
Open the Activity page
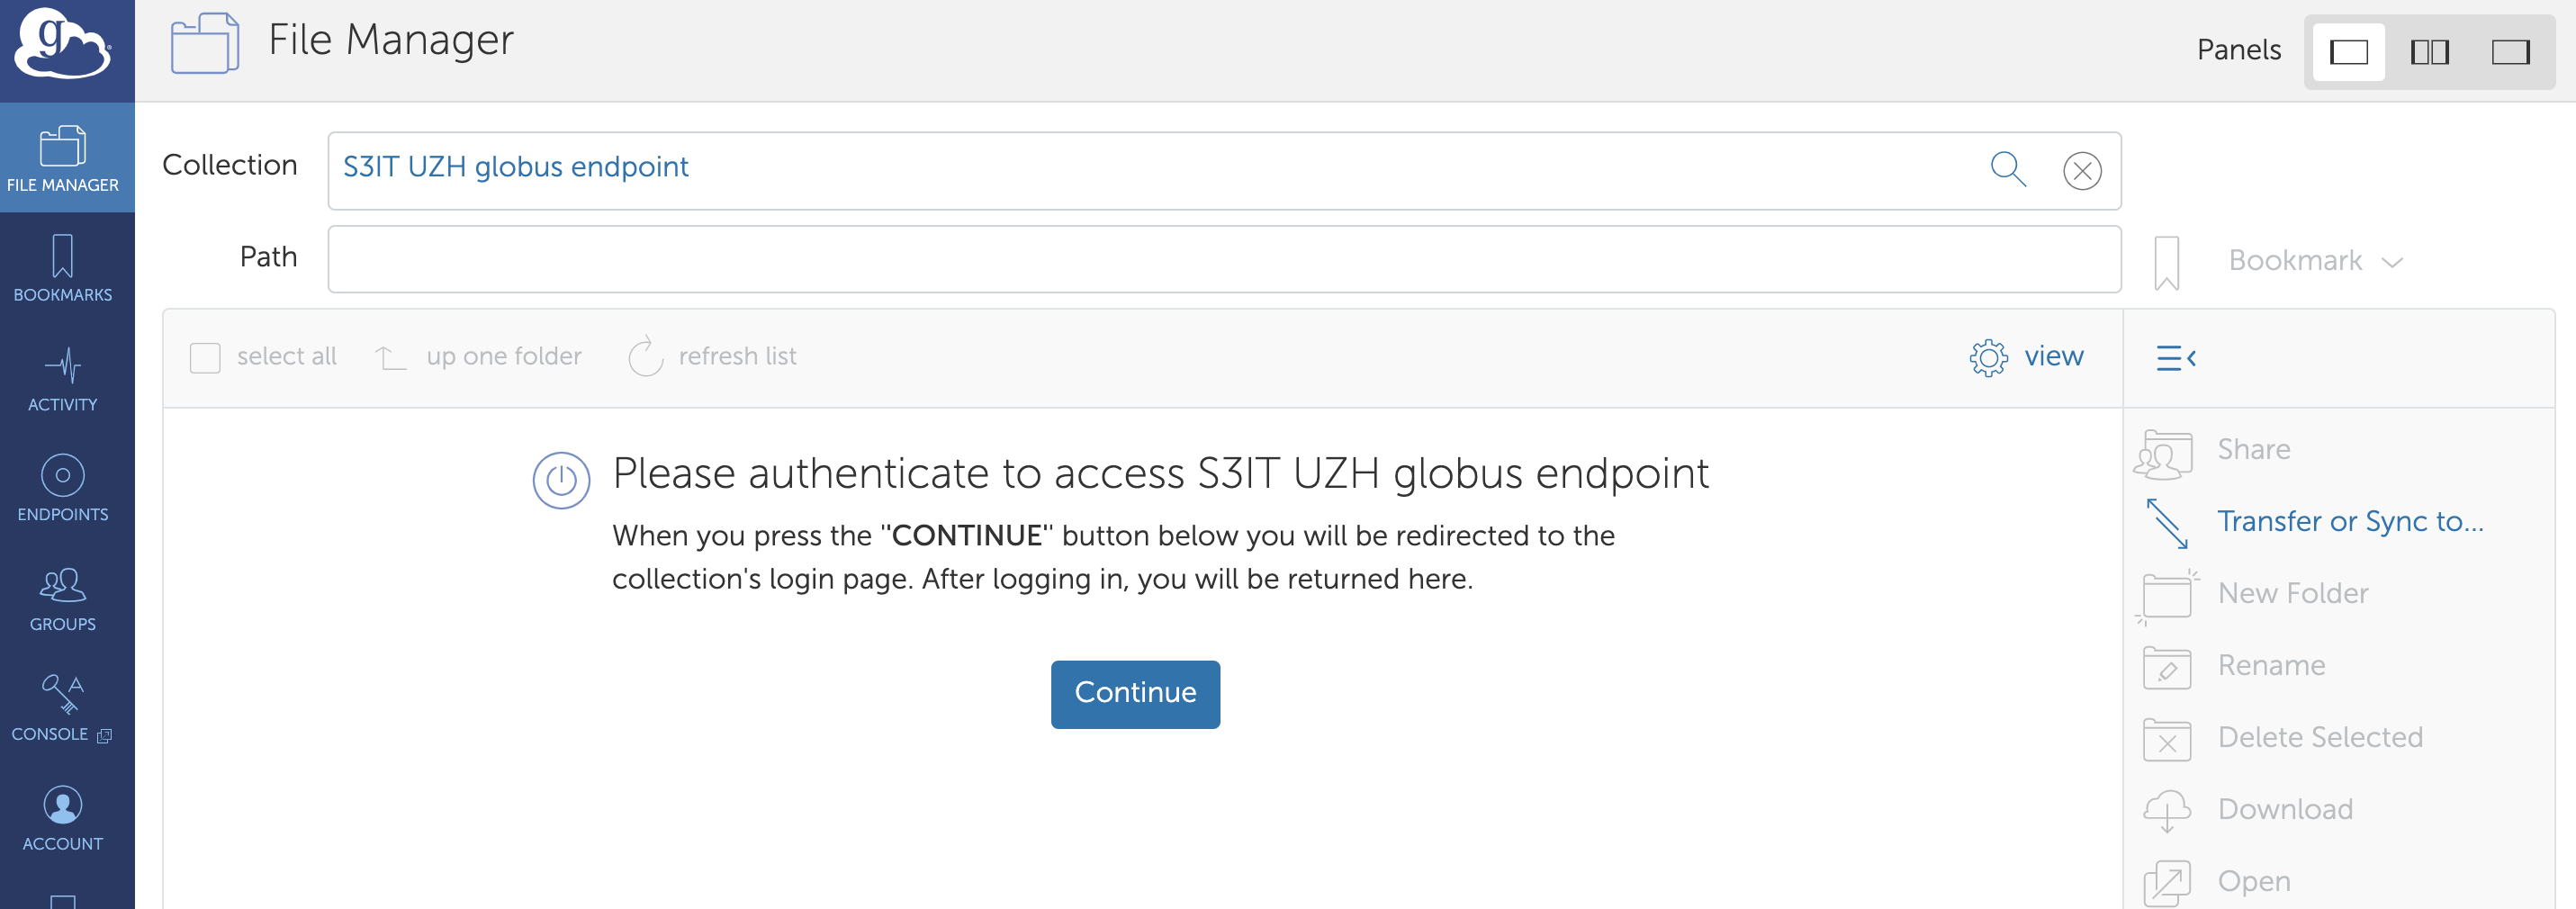(x=62, y=378)
